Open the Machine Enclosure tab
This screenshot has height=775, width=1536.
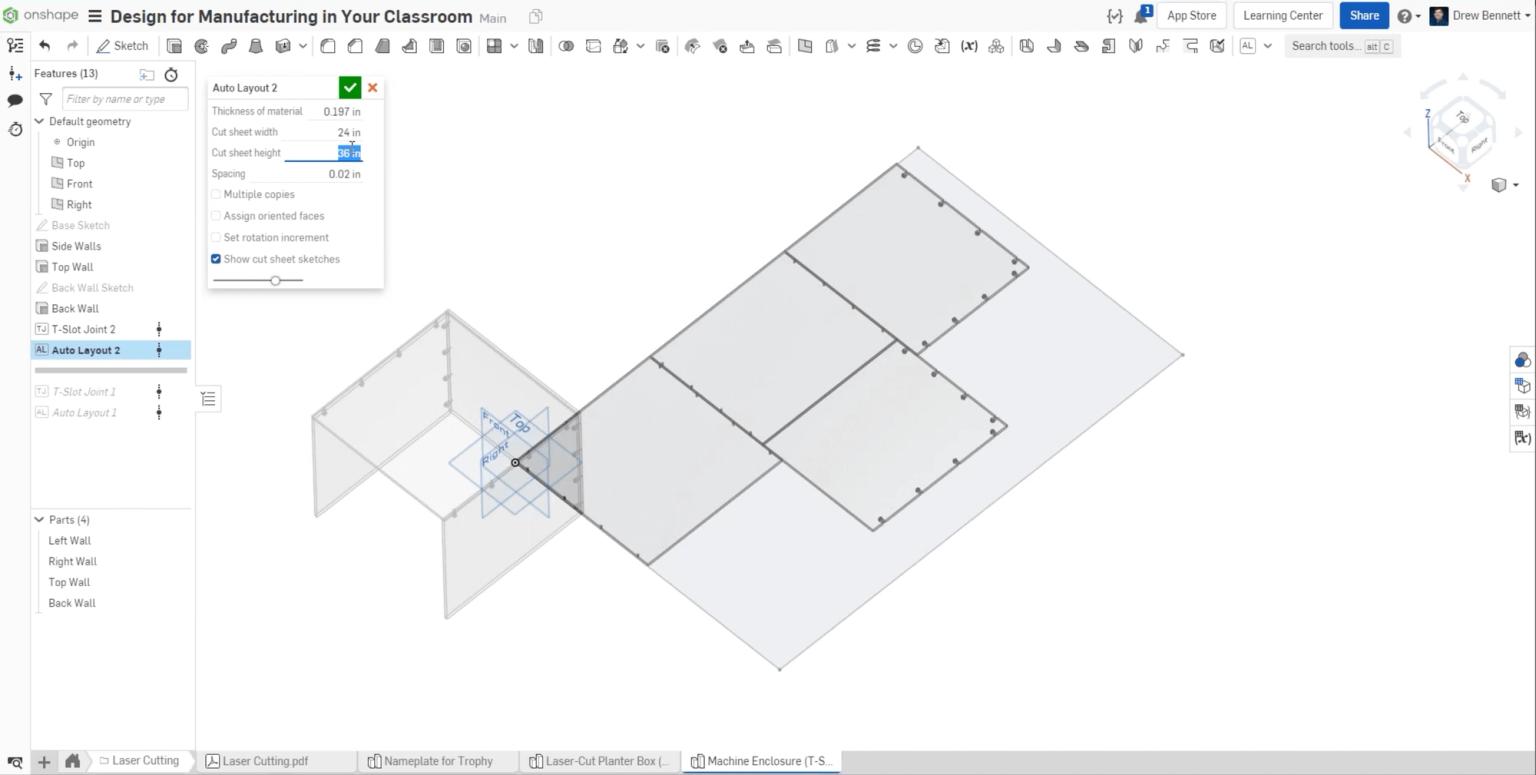762,761
